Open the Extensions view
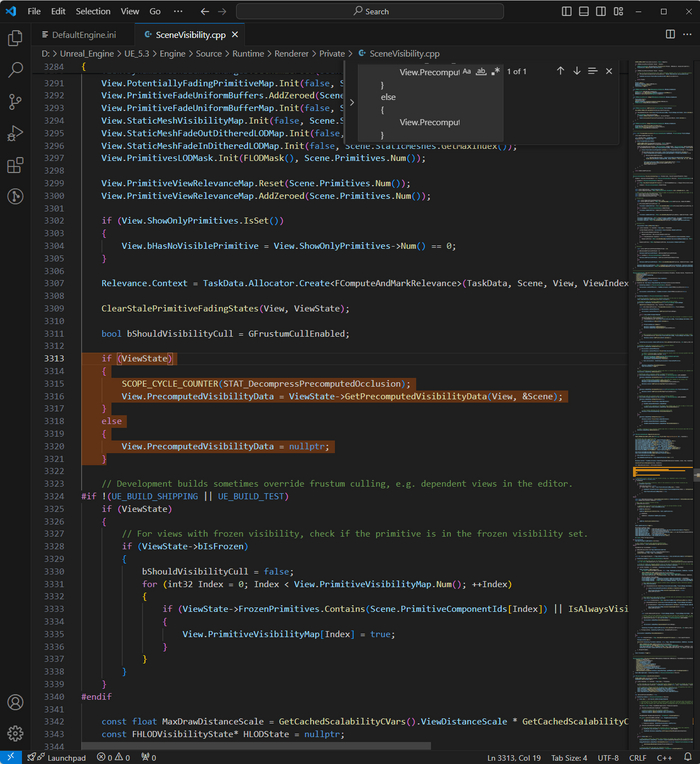Screen dimensions: 700x764 [x=15, y=166]
